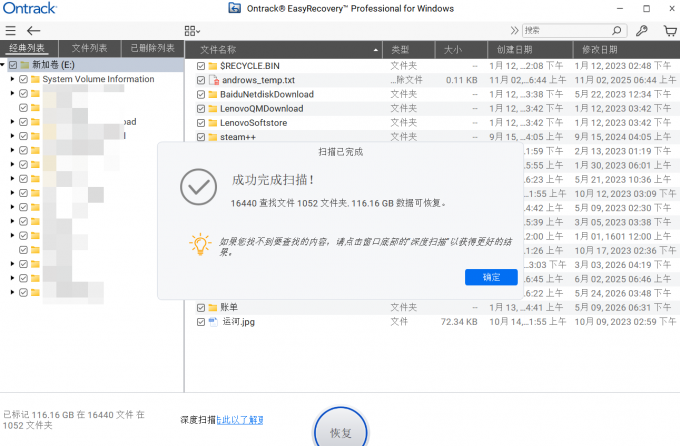Expand the System Volume Information node

click(x=12, y=79)
